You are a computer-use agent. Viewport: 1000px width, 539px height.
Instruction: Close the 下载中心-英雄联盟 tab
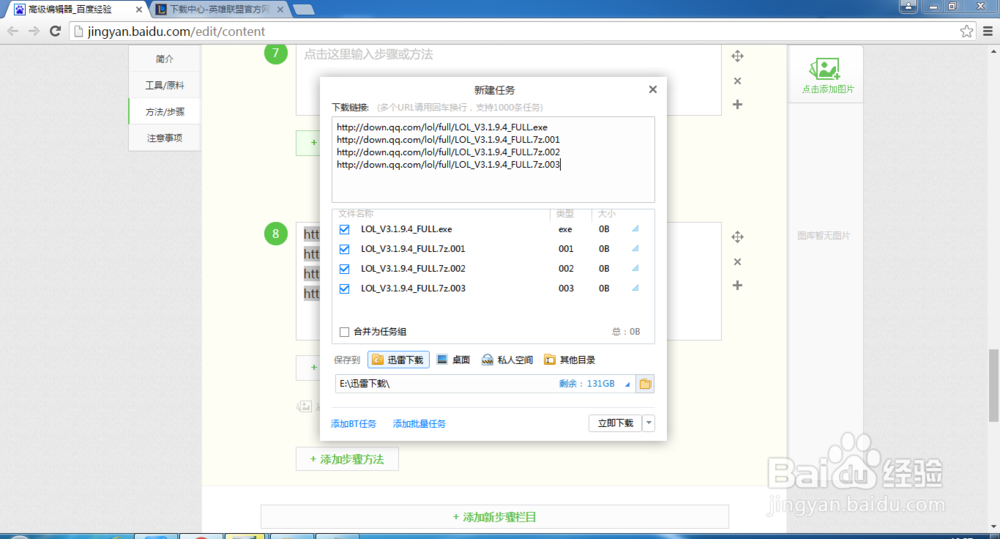pyautogui.click(x=280, y=10)
